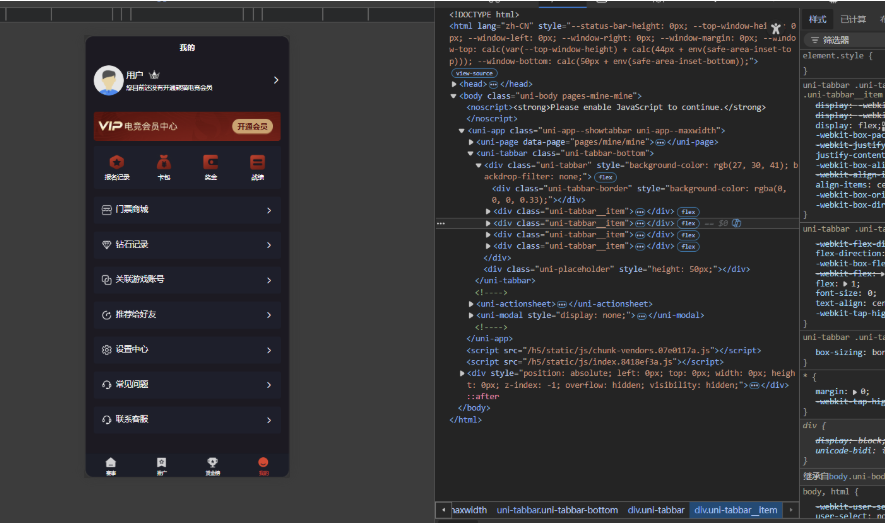
Task: Open the 钻石记录 row chevron
Action: (269, 245)
